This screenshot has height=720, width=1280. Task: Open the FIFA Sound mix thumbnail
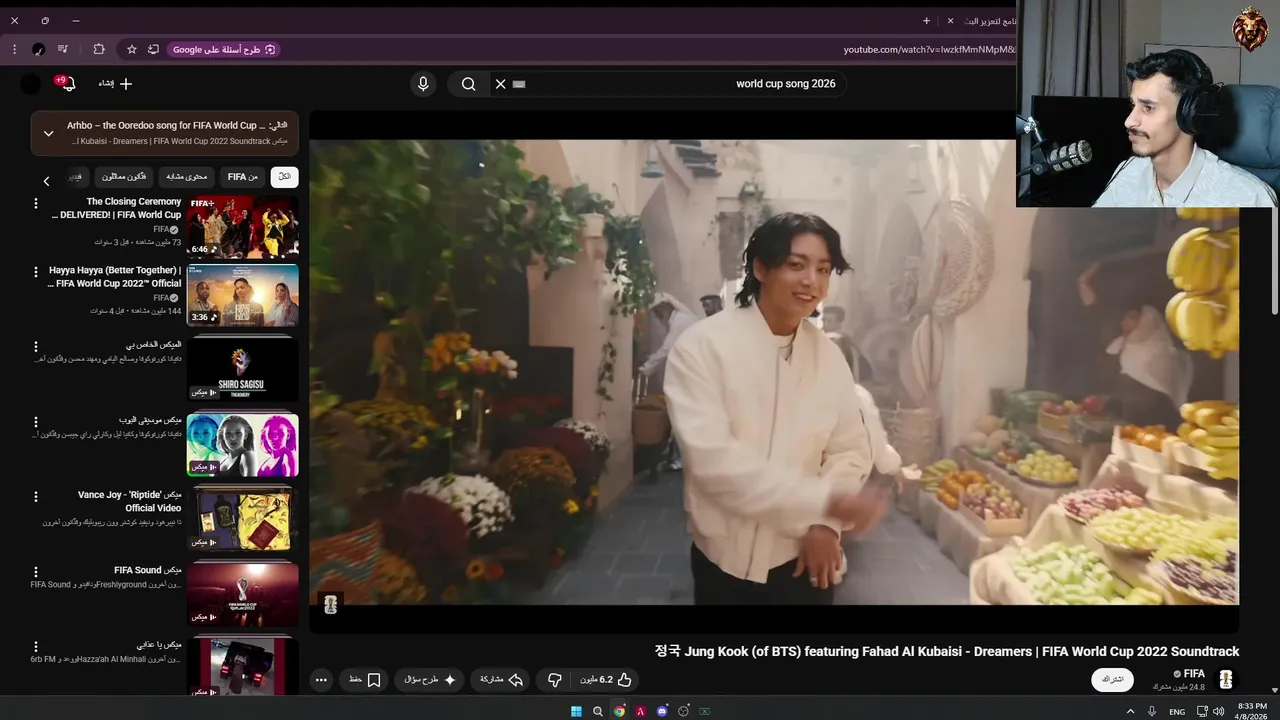coord(242,594)
